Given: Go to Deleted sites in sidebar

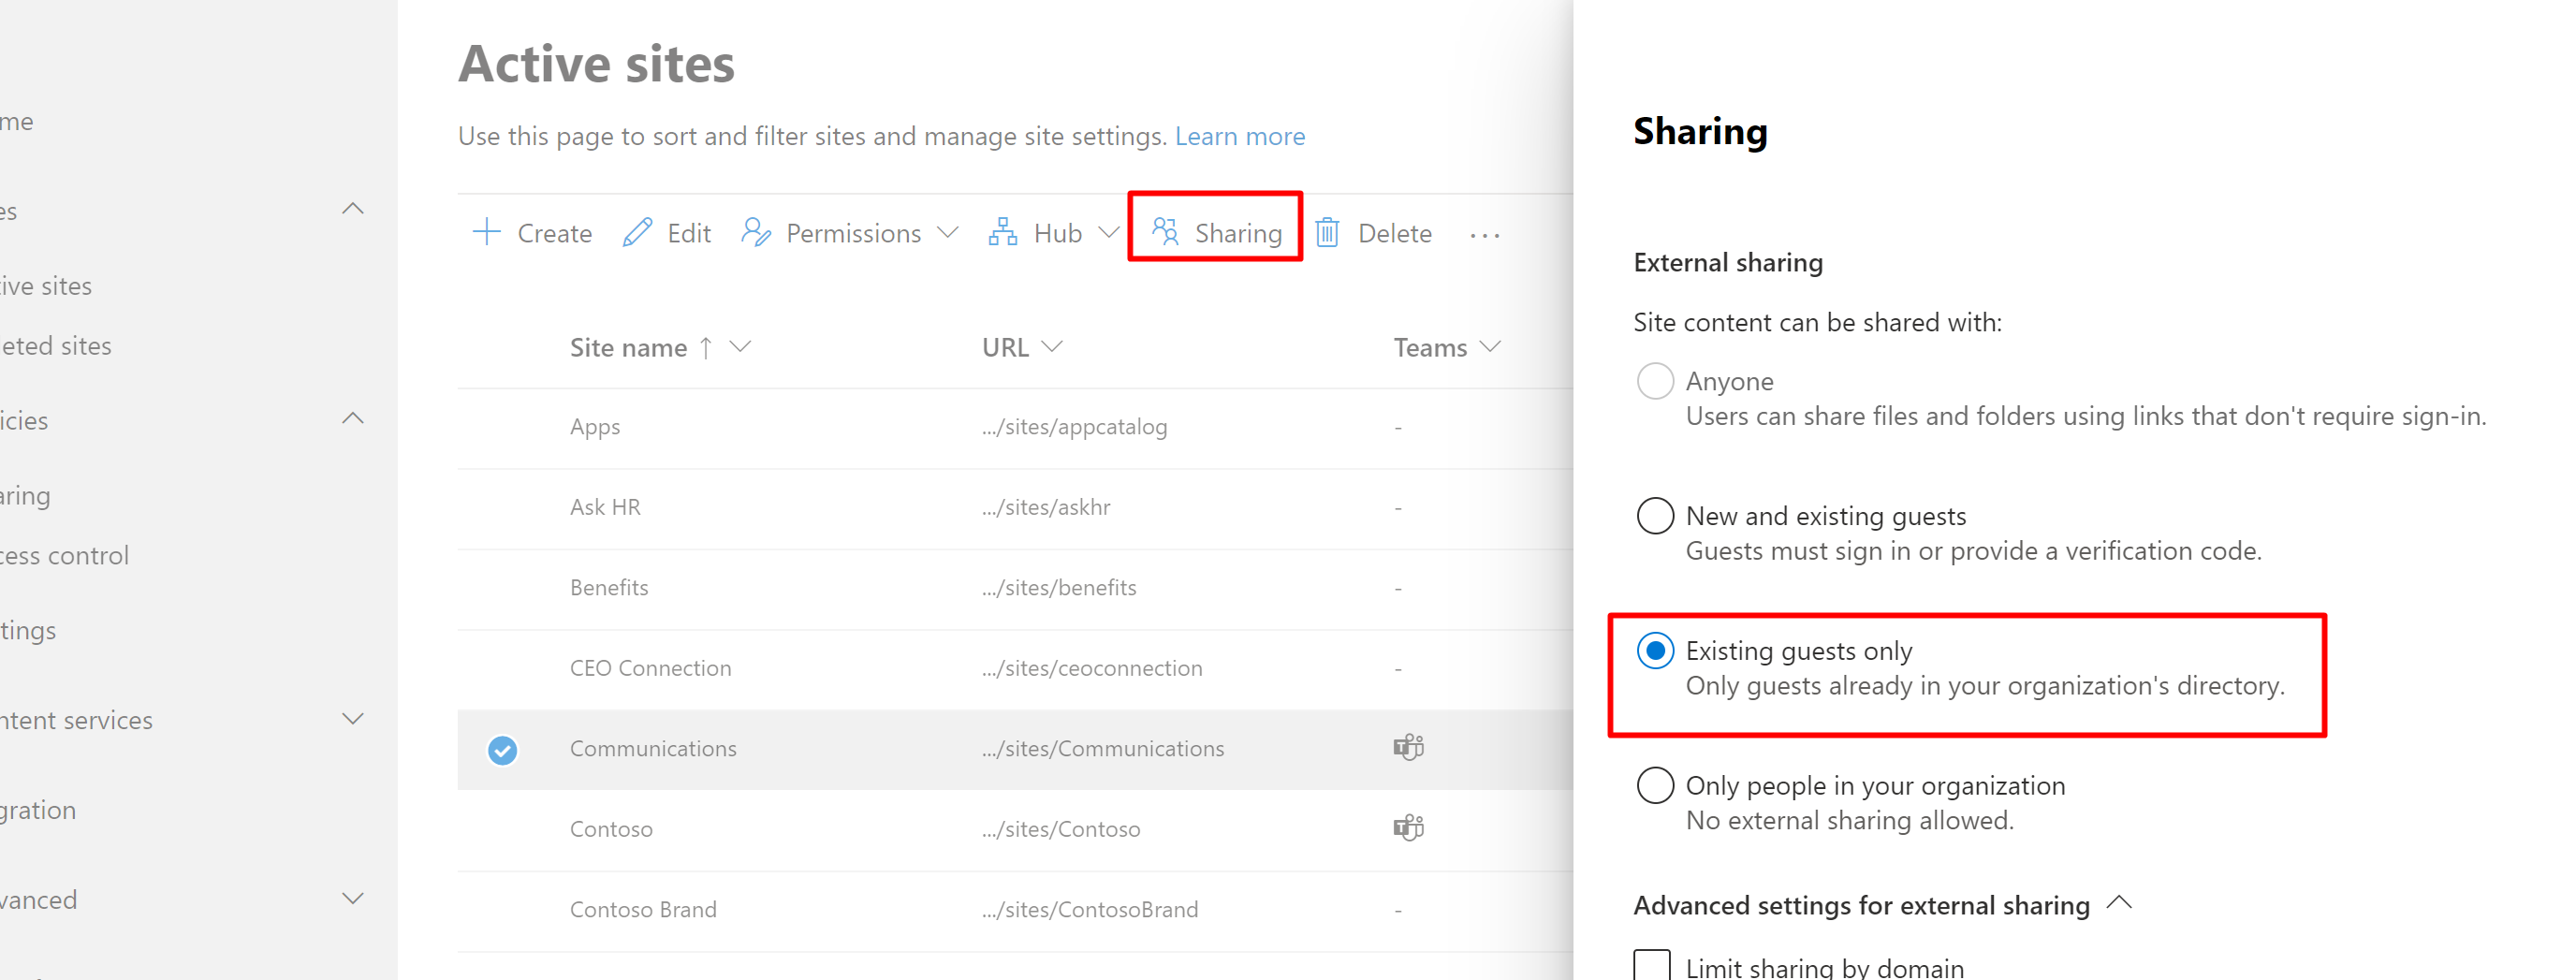Looking at the screenshot, I should [56, 346].
